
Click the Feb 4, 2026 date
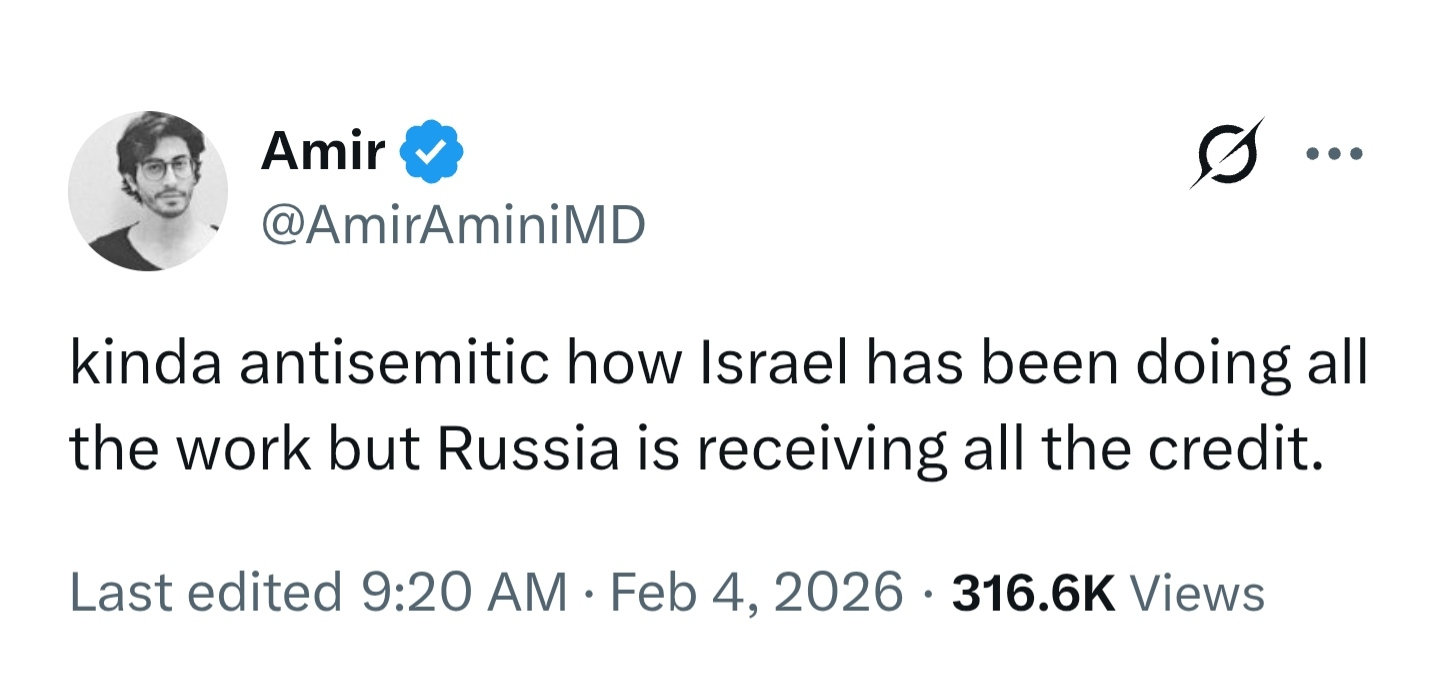751,593
